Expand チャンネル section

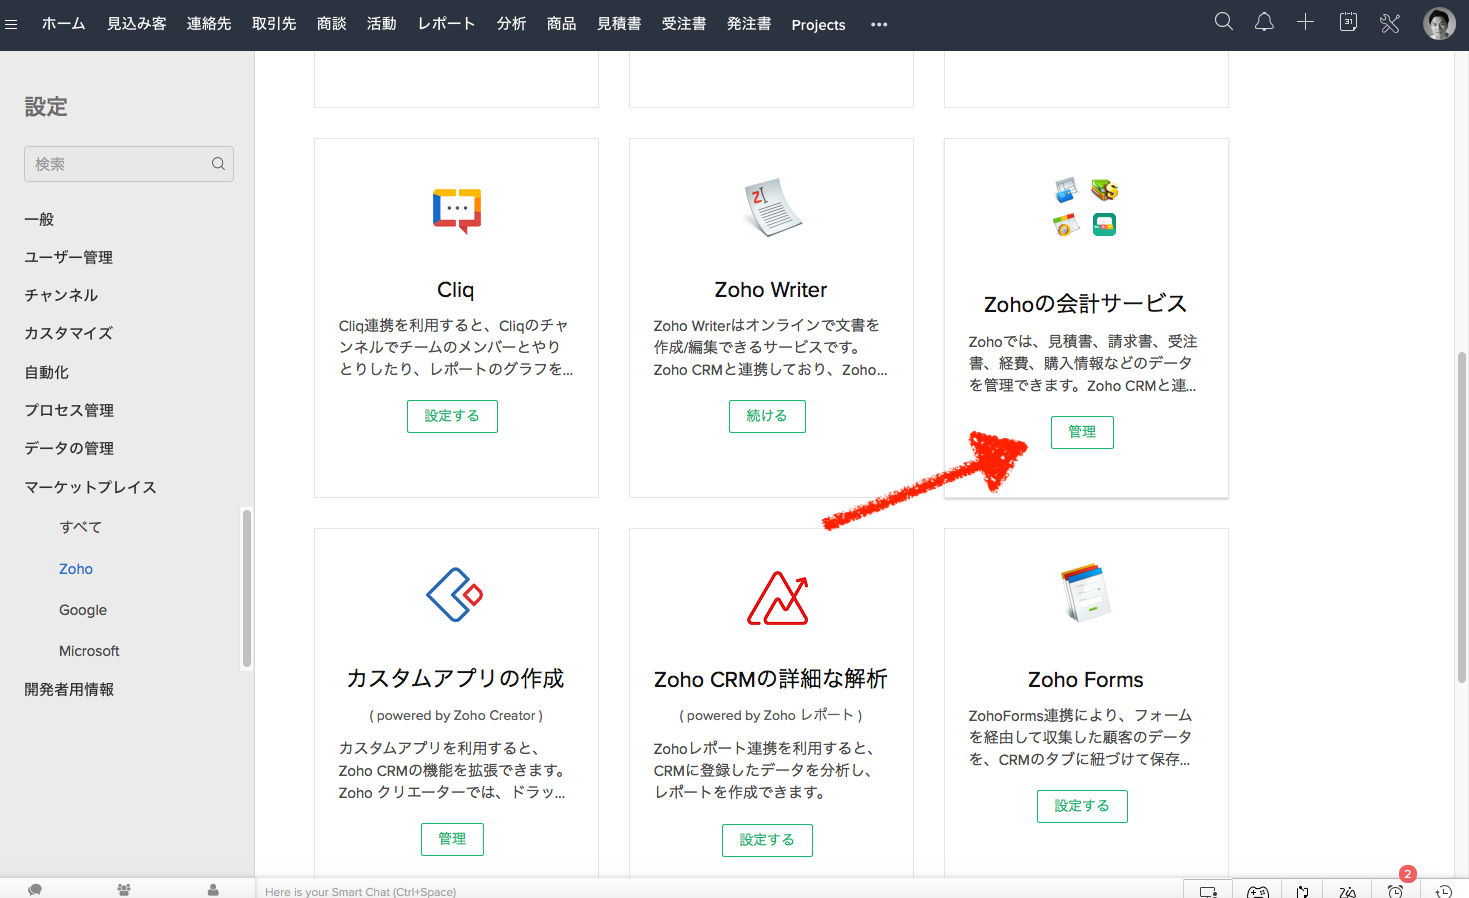(x=61, y=295)
